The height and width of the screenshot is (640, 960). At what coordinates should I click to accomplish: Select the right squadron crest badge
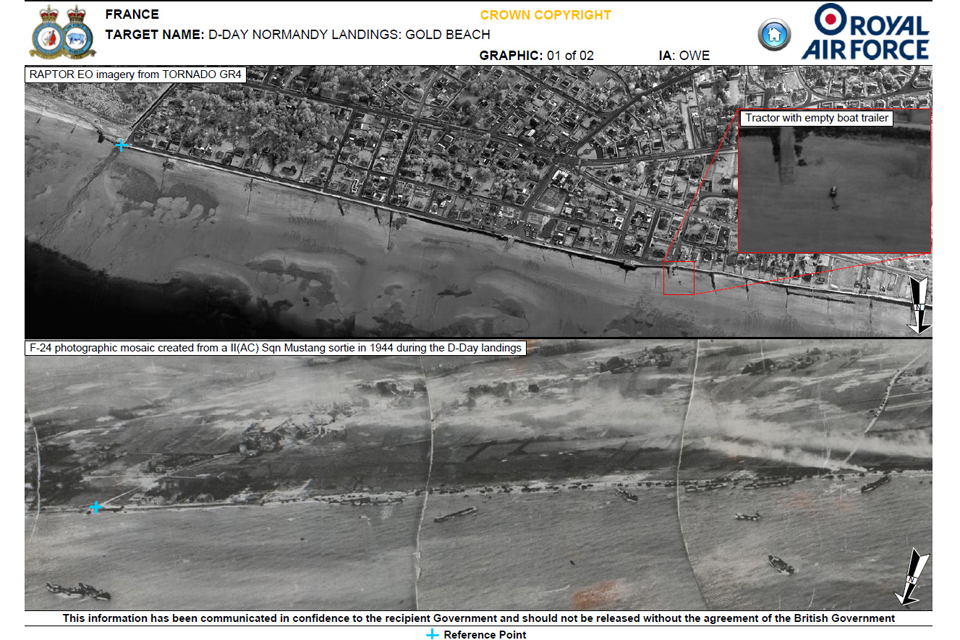click(78, 31)
